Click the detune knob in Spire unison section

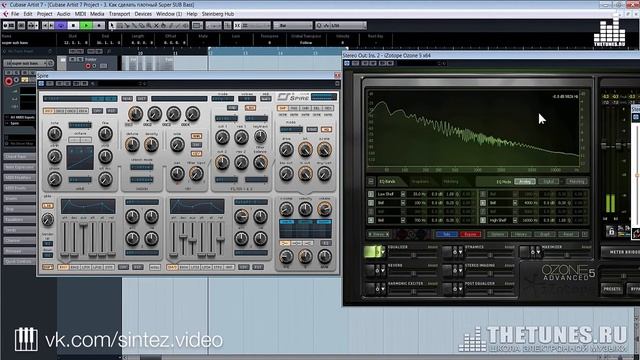coord(132,144)
